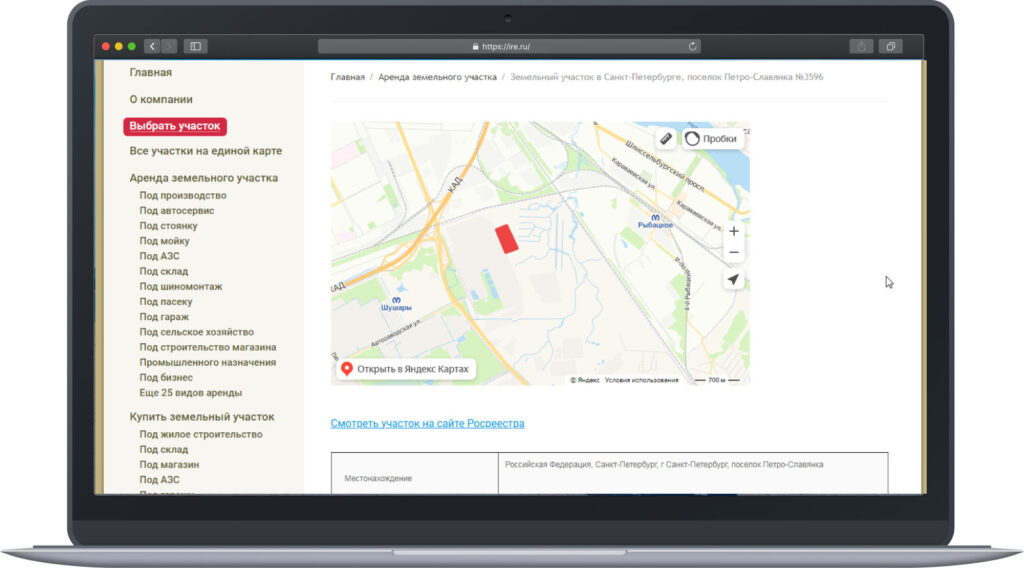Select Под автосервис
This screenshot has height=568, width=1024.
pyautogui.click(x=176, y=210)
